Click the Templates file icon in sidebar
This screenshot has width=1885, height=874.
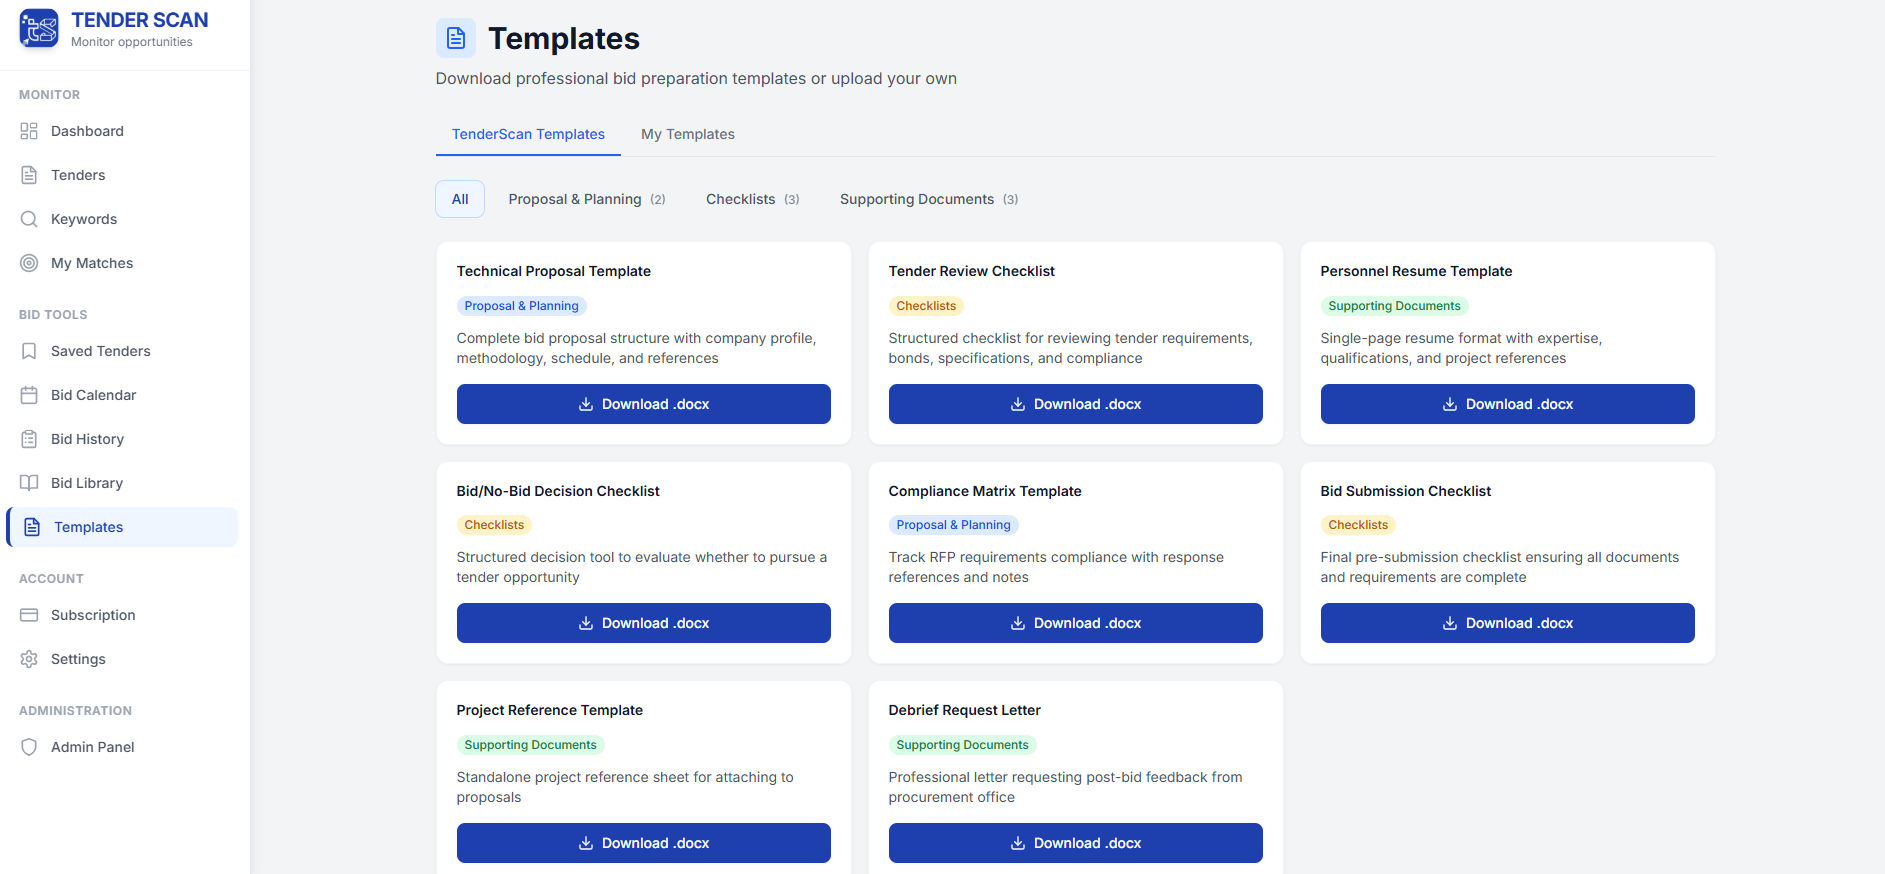coord(32,527)
